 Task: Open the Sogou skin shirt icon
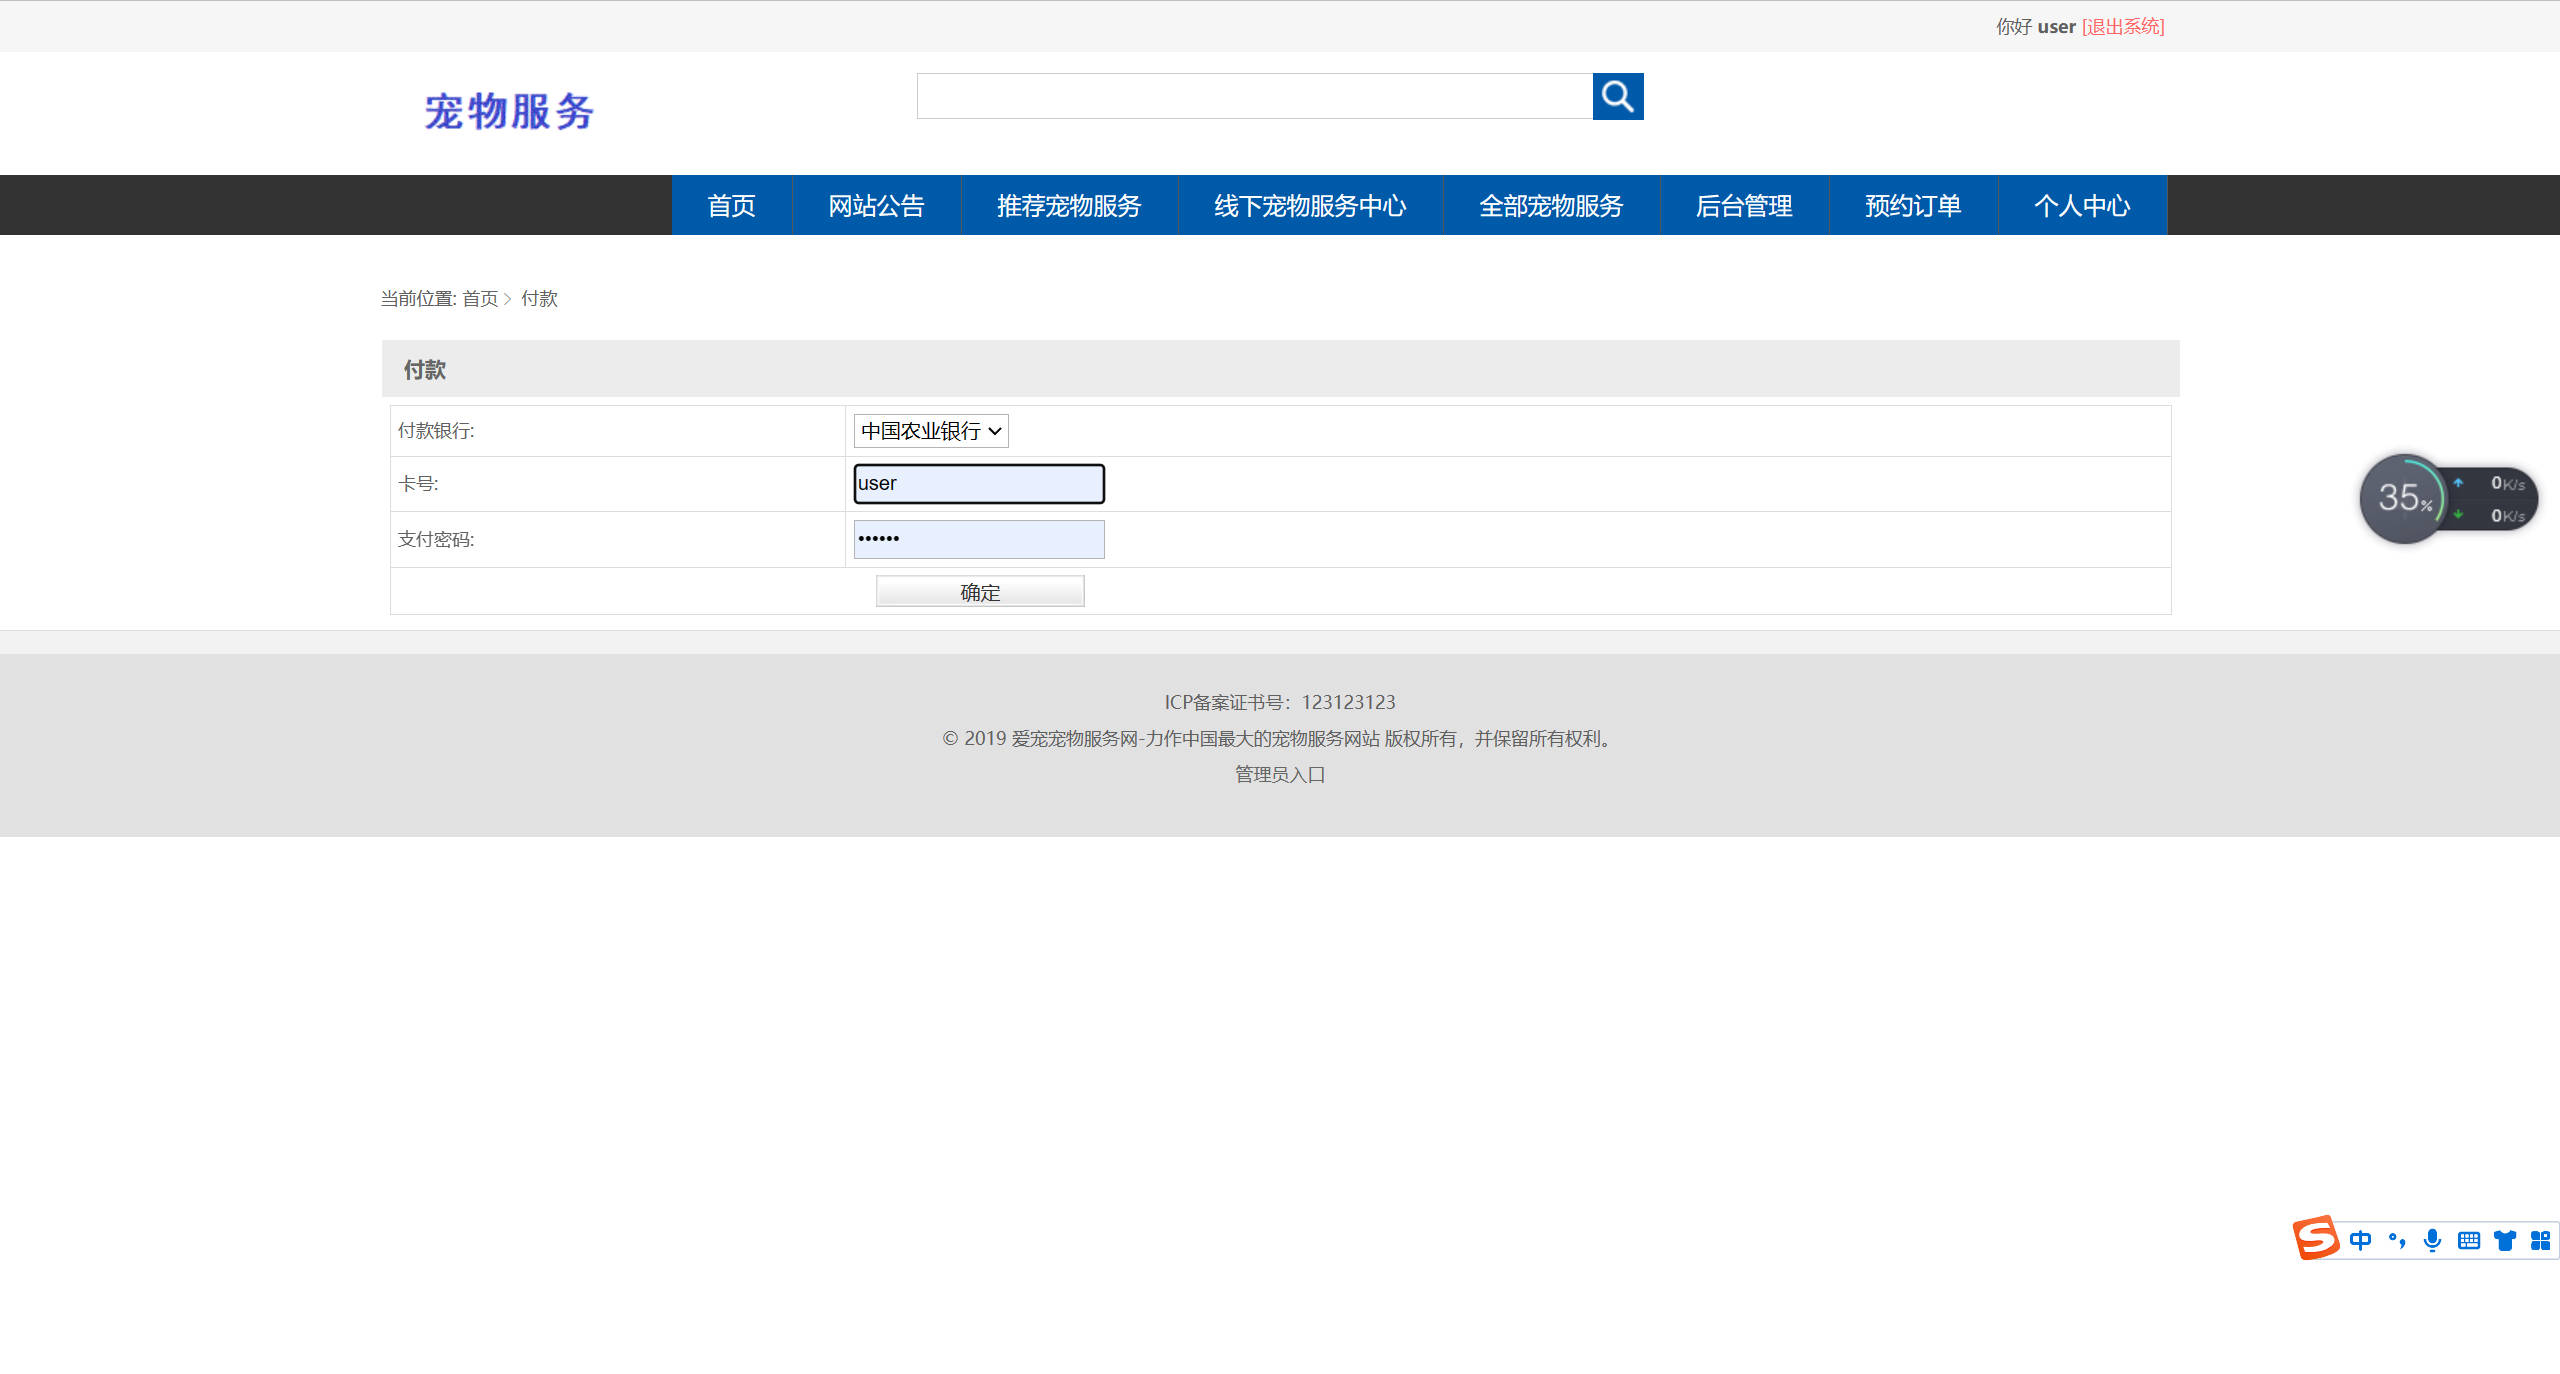[2504, 1240]
